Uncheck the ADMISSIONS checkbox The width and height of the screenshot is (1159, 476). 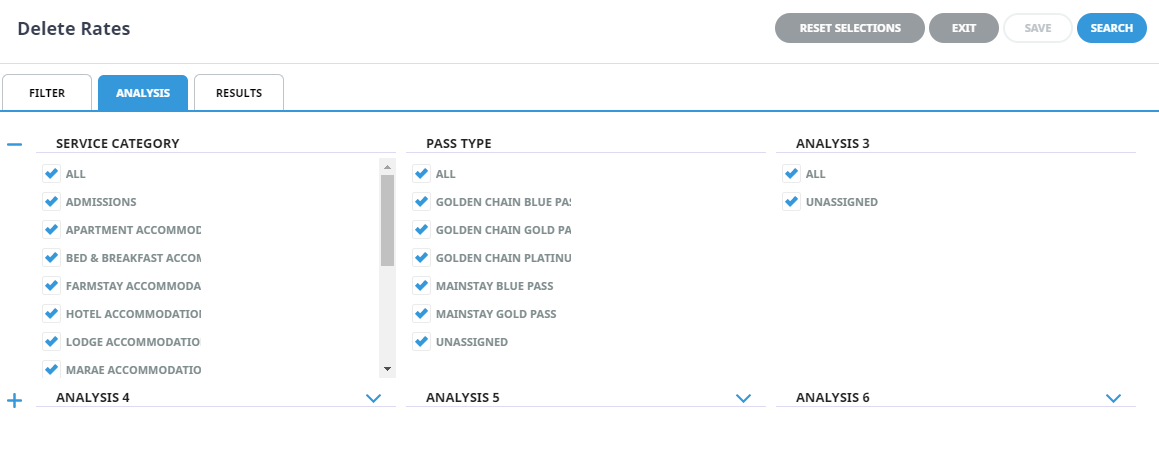(x=51, y=202)
